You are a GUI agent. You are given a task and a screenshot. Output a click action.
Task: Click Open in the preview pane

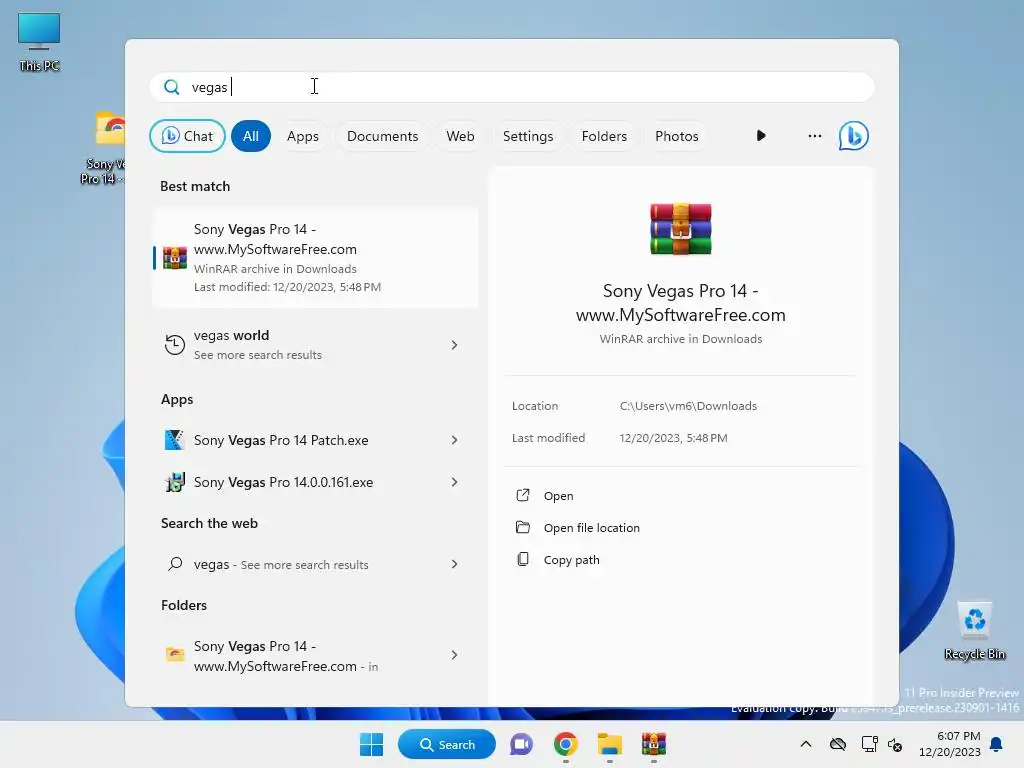tap(558, 496)
